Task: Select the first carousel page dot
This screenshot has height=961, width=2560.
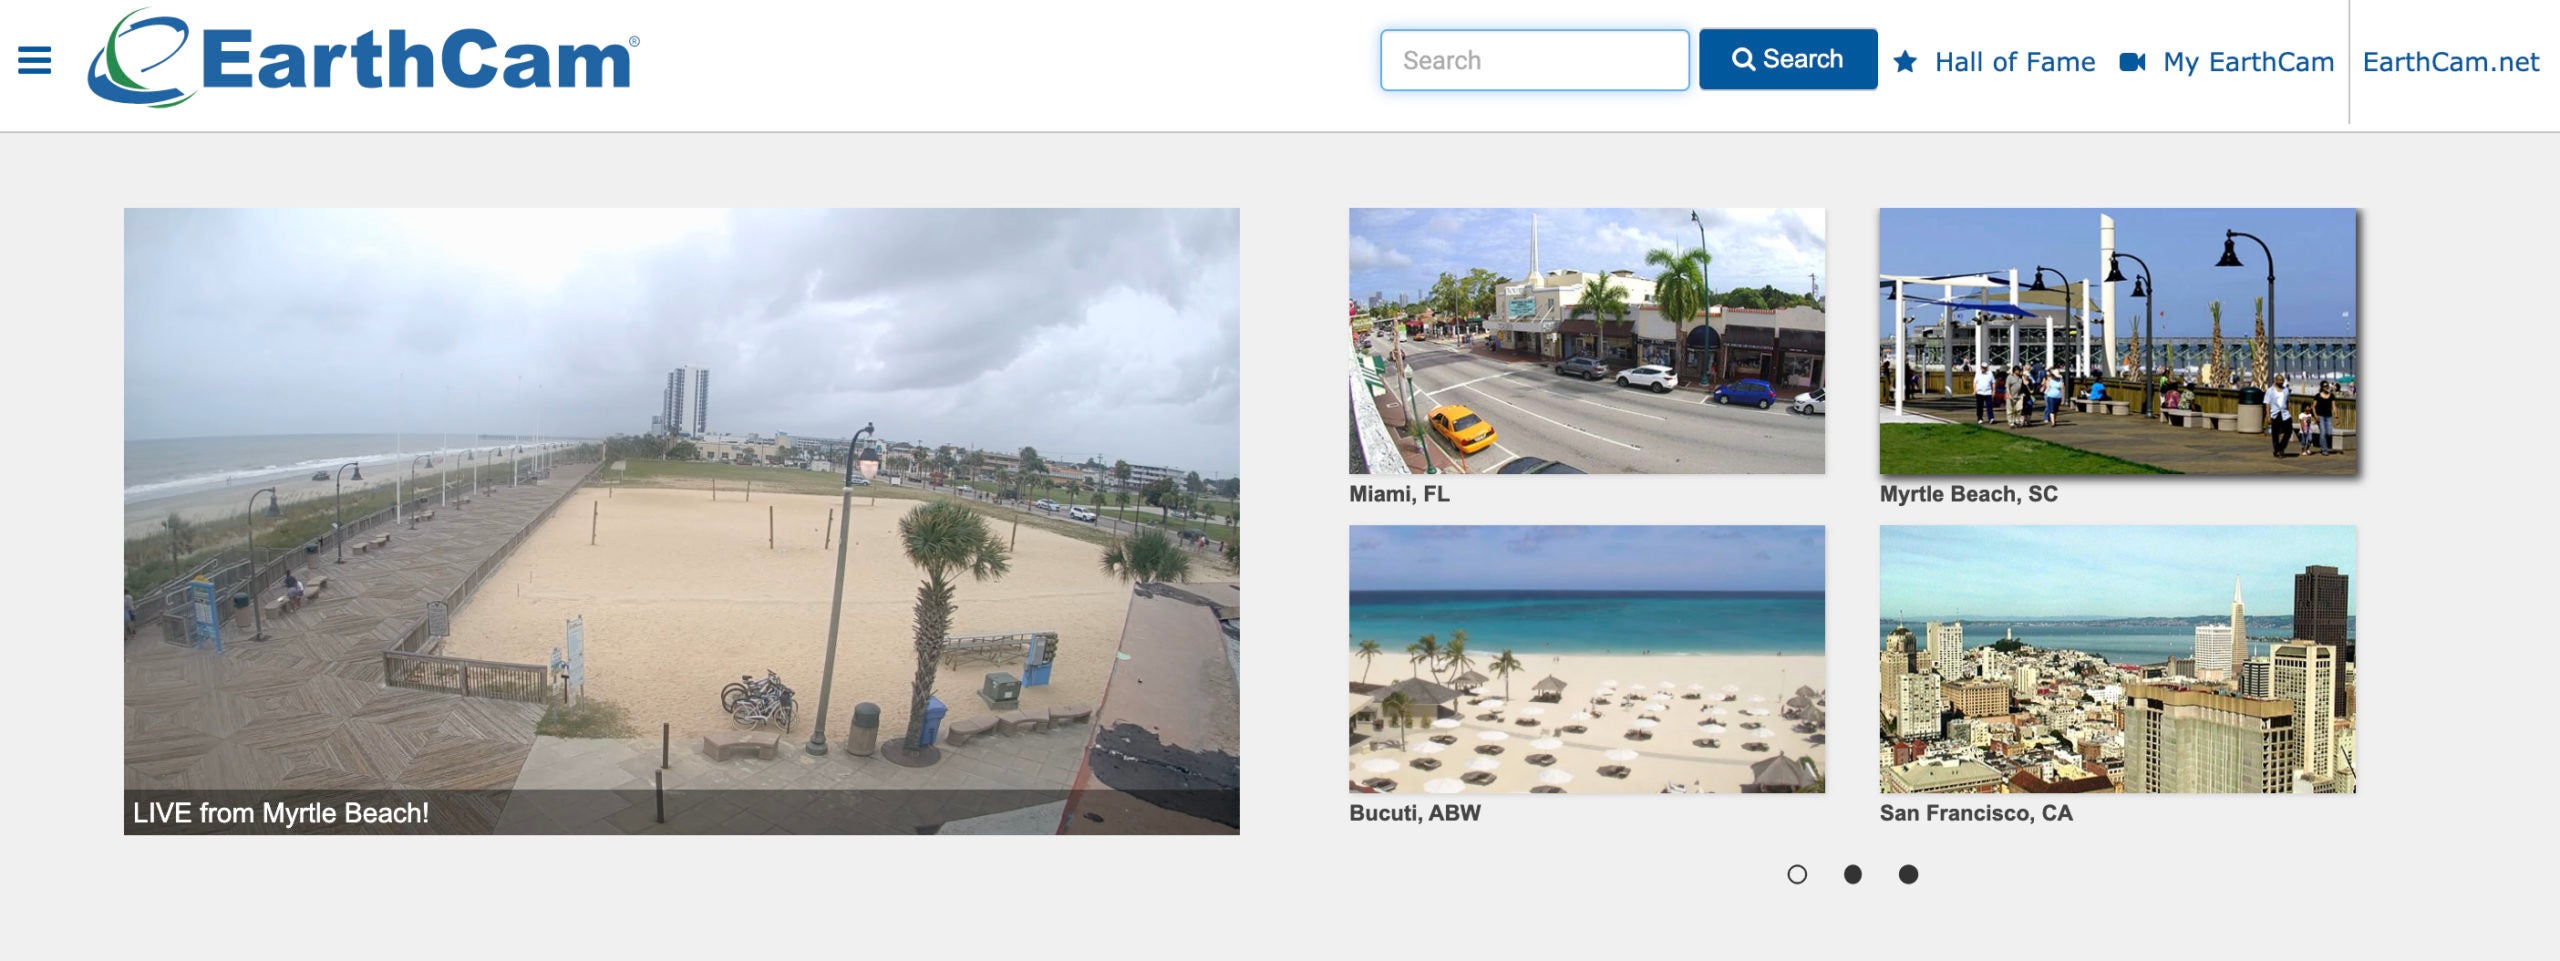Action: 1797,874
